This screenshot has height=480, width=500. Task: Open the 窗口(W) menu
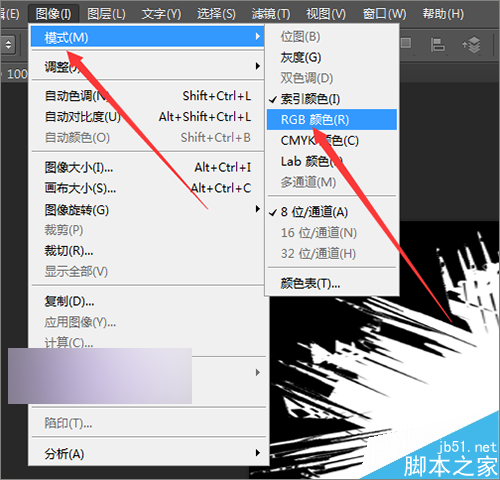(x=384, y=14)
